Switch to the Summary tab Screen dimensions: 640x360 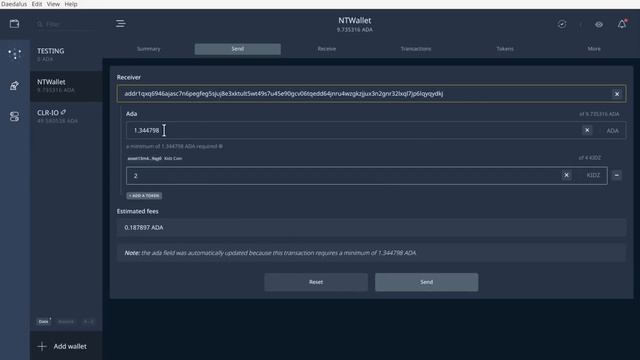(149, 49)
